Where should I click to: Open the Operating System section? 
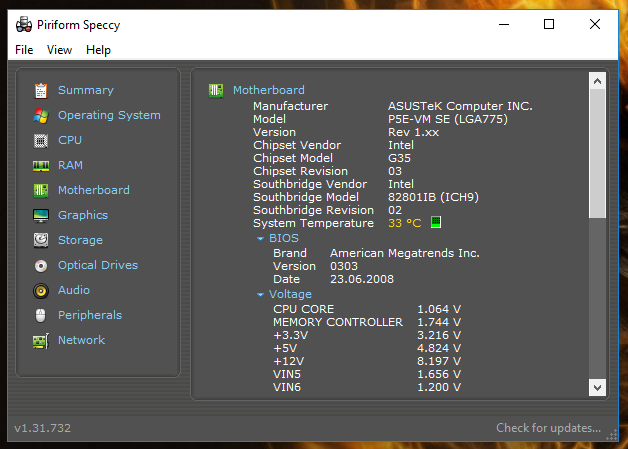click(x=109, y=115)
